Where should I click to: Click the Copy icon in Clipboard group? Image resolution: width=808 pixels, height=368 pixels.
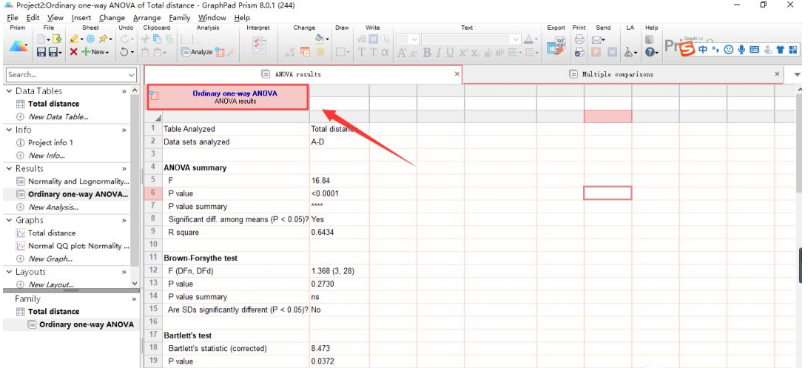[x=157, y=39]
